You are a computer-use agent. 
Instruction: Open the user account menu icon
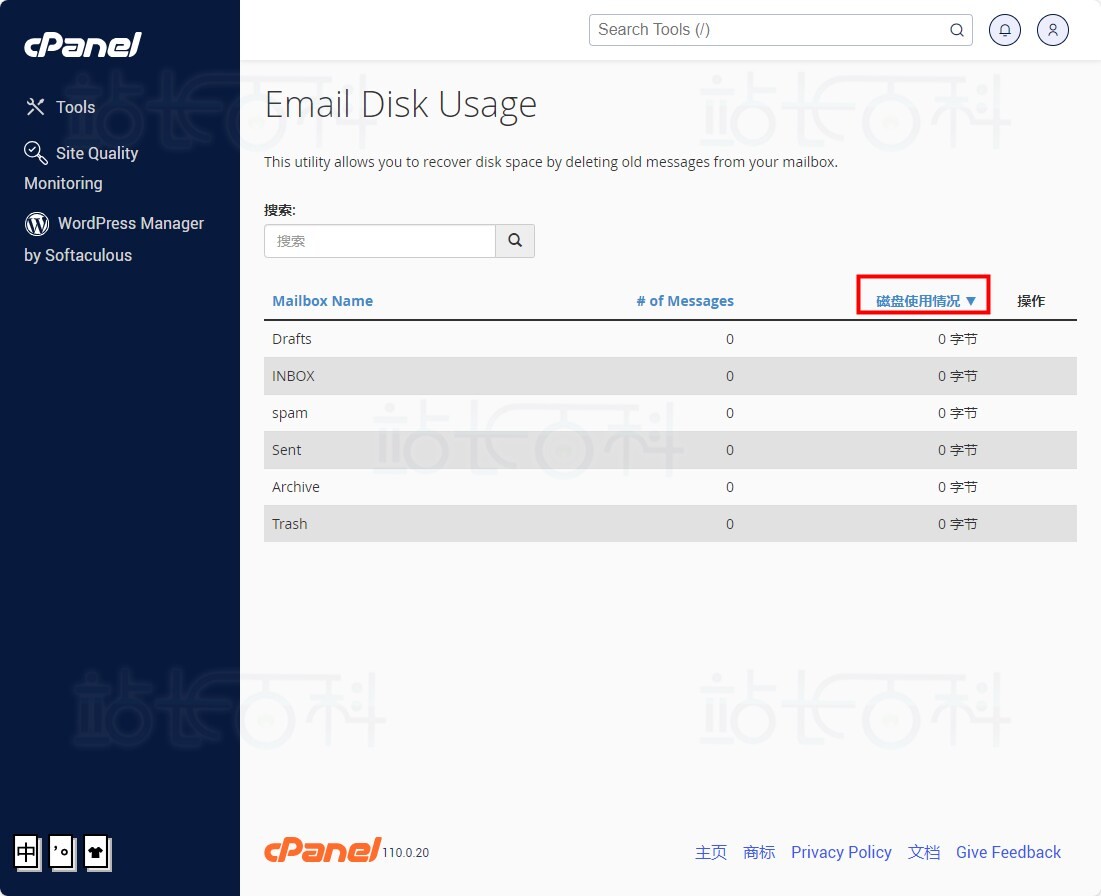(1052, 30)
